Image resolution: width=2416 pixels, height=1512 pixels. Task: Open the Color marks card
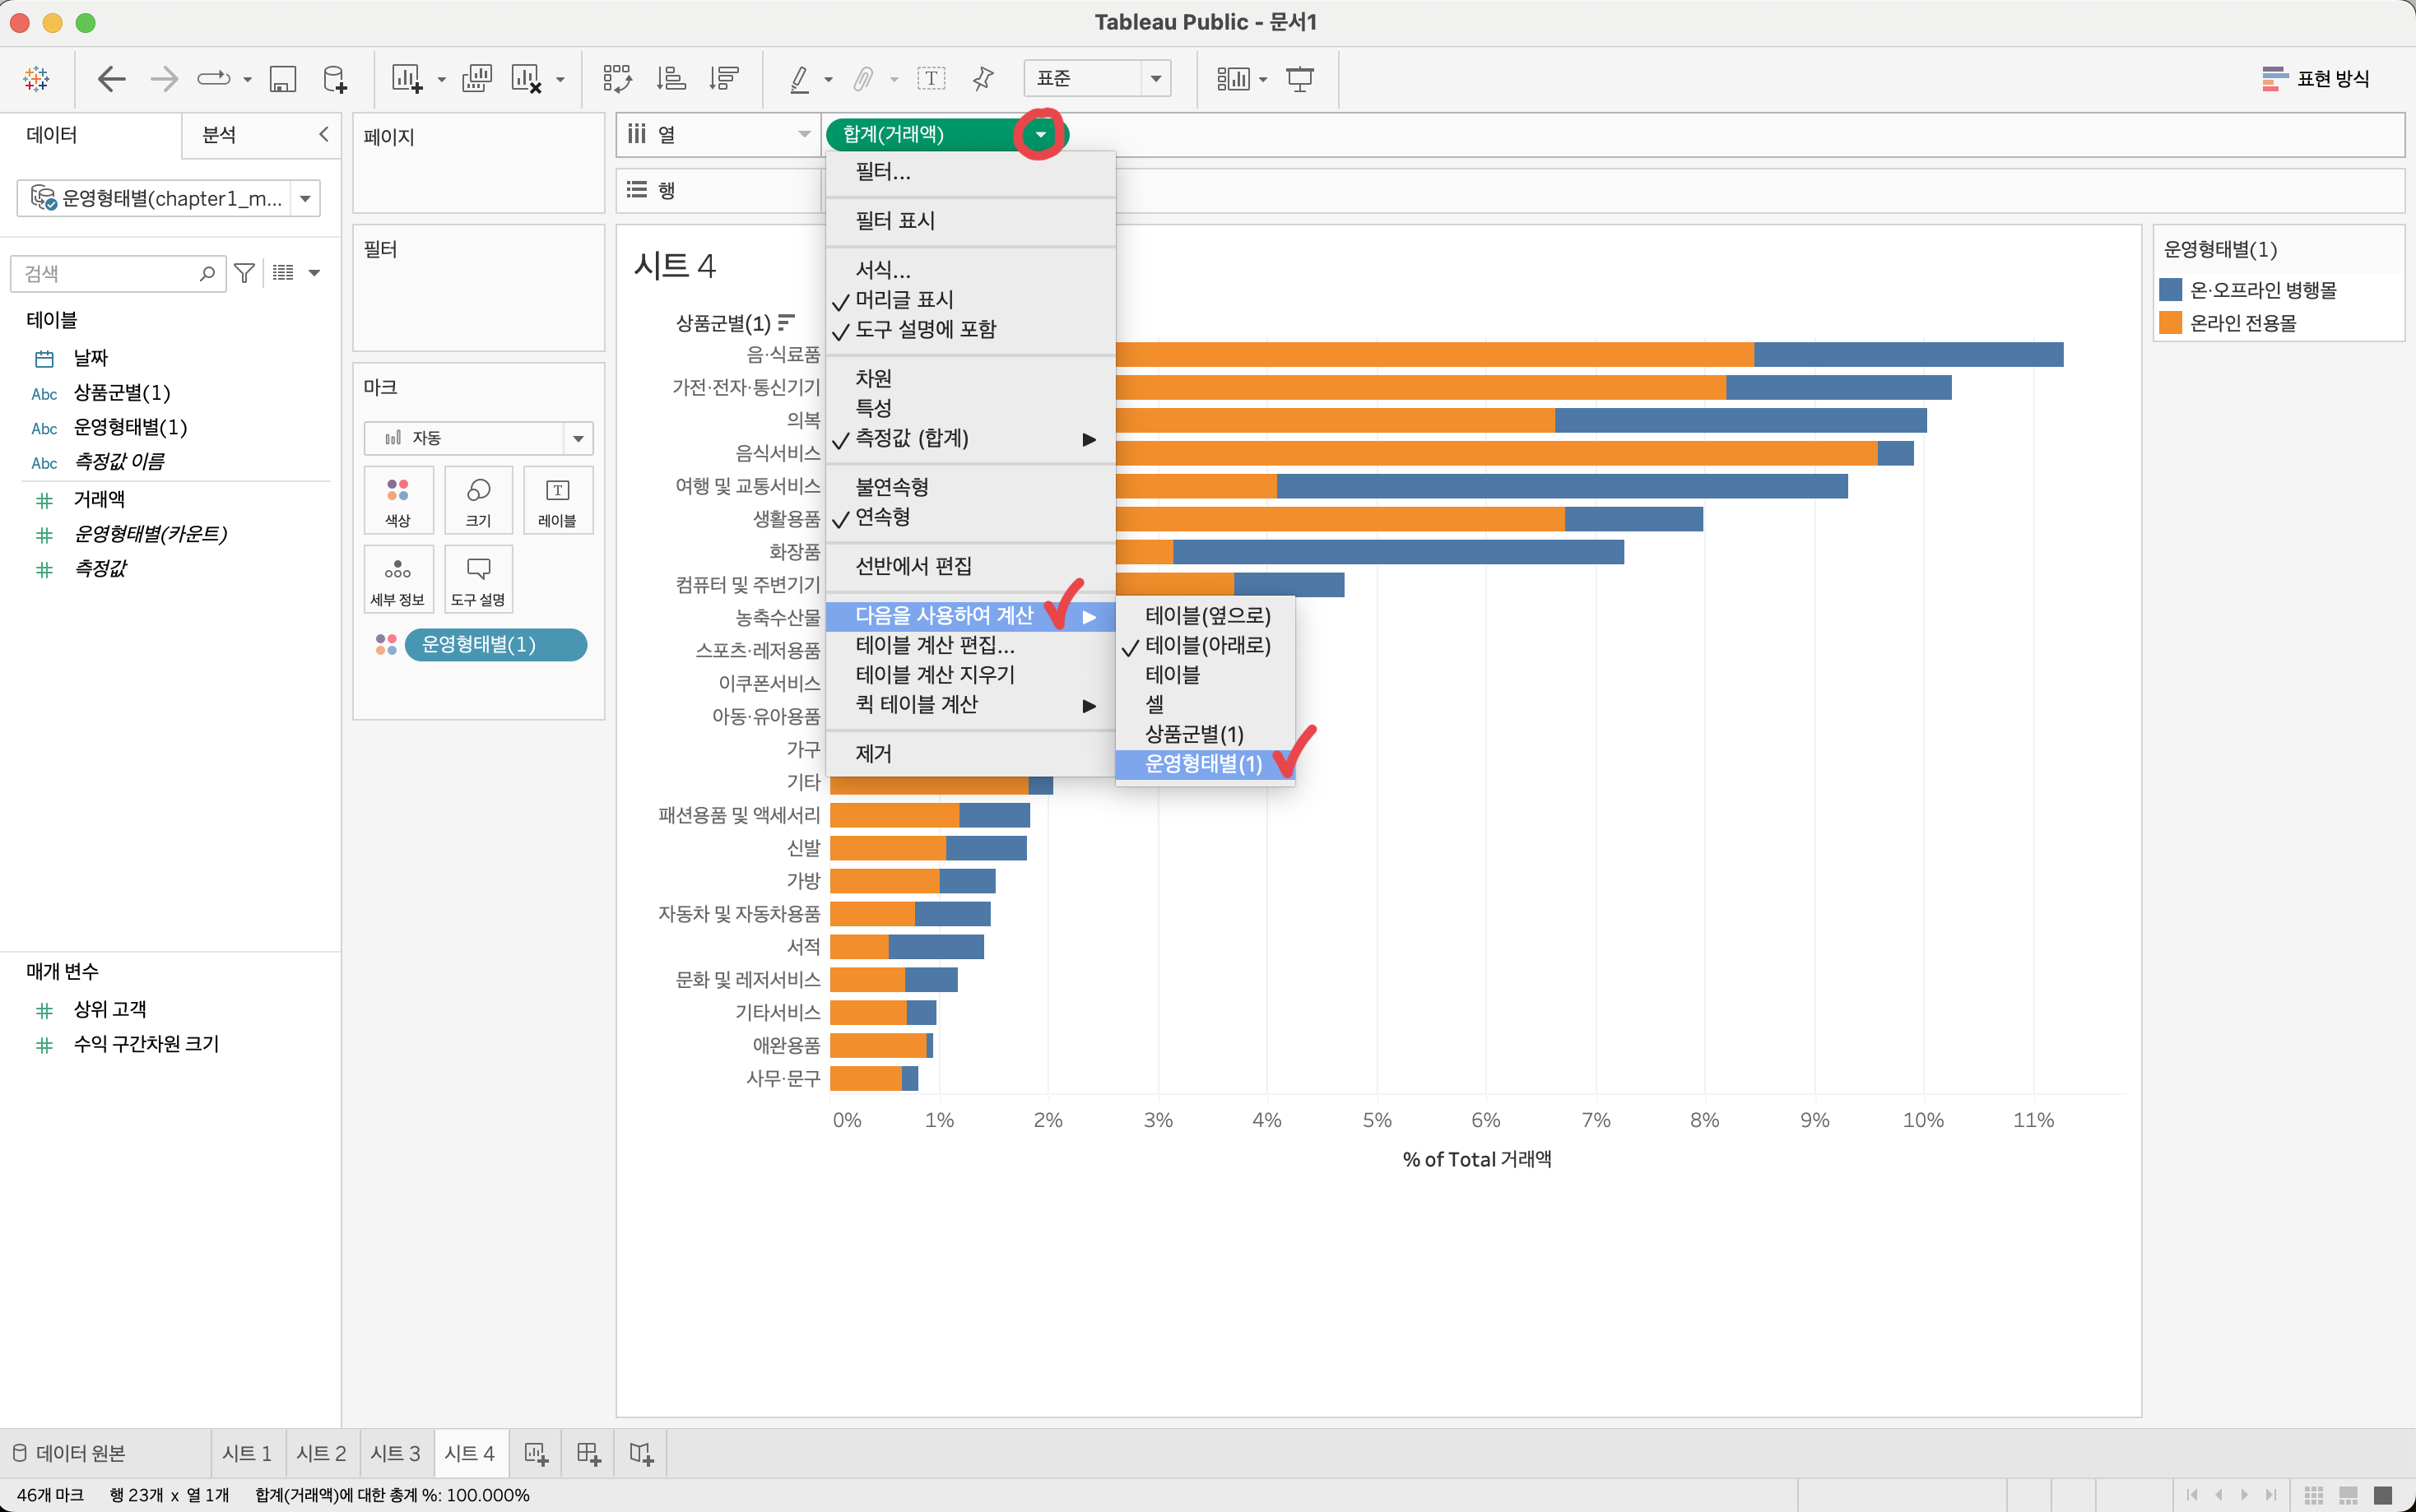tap(398, 500)
